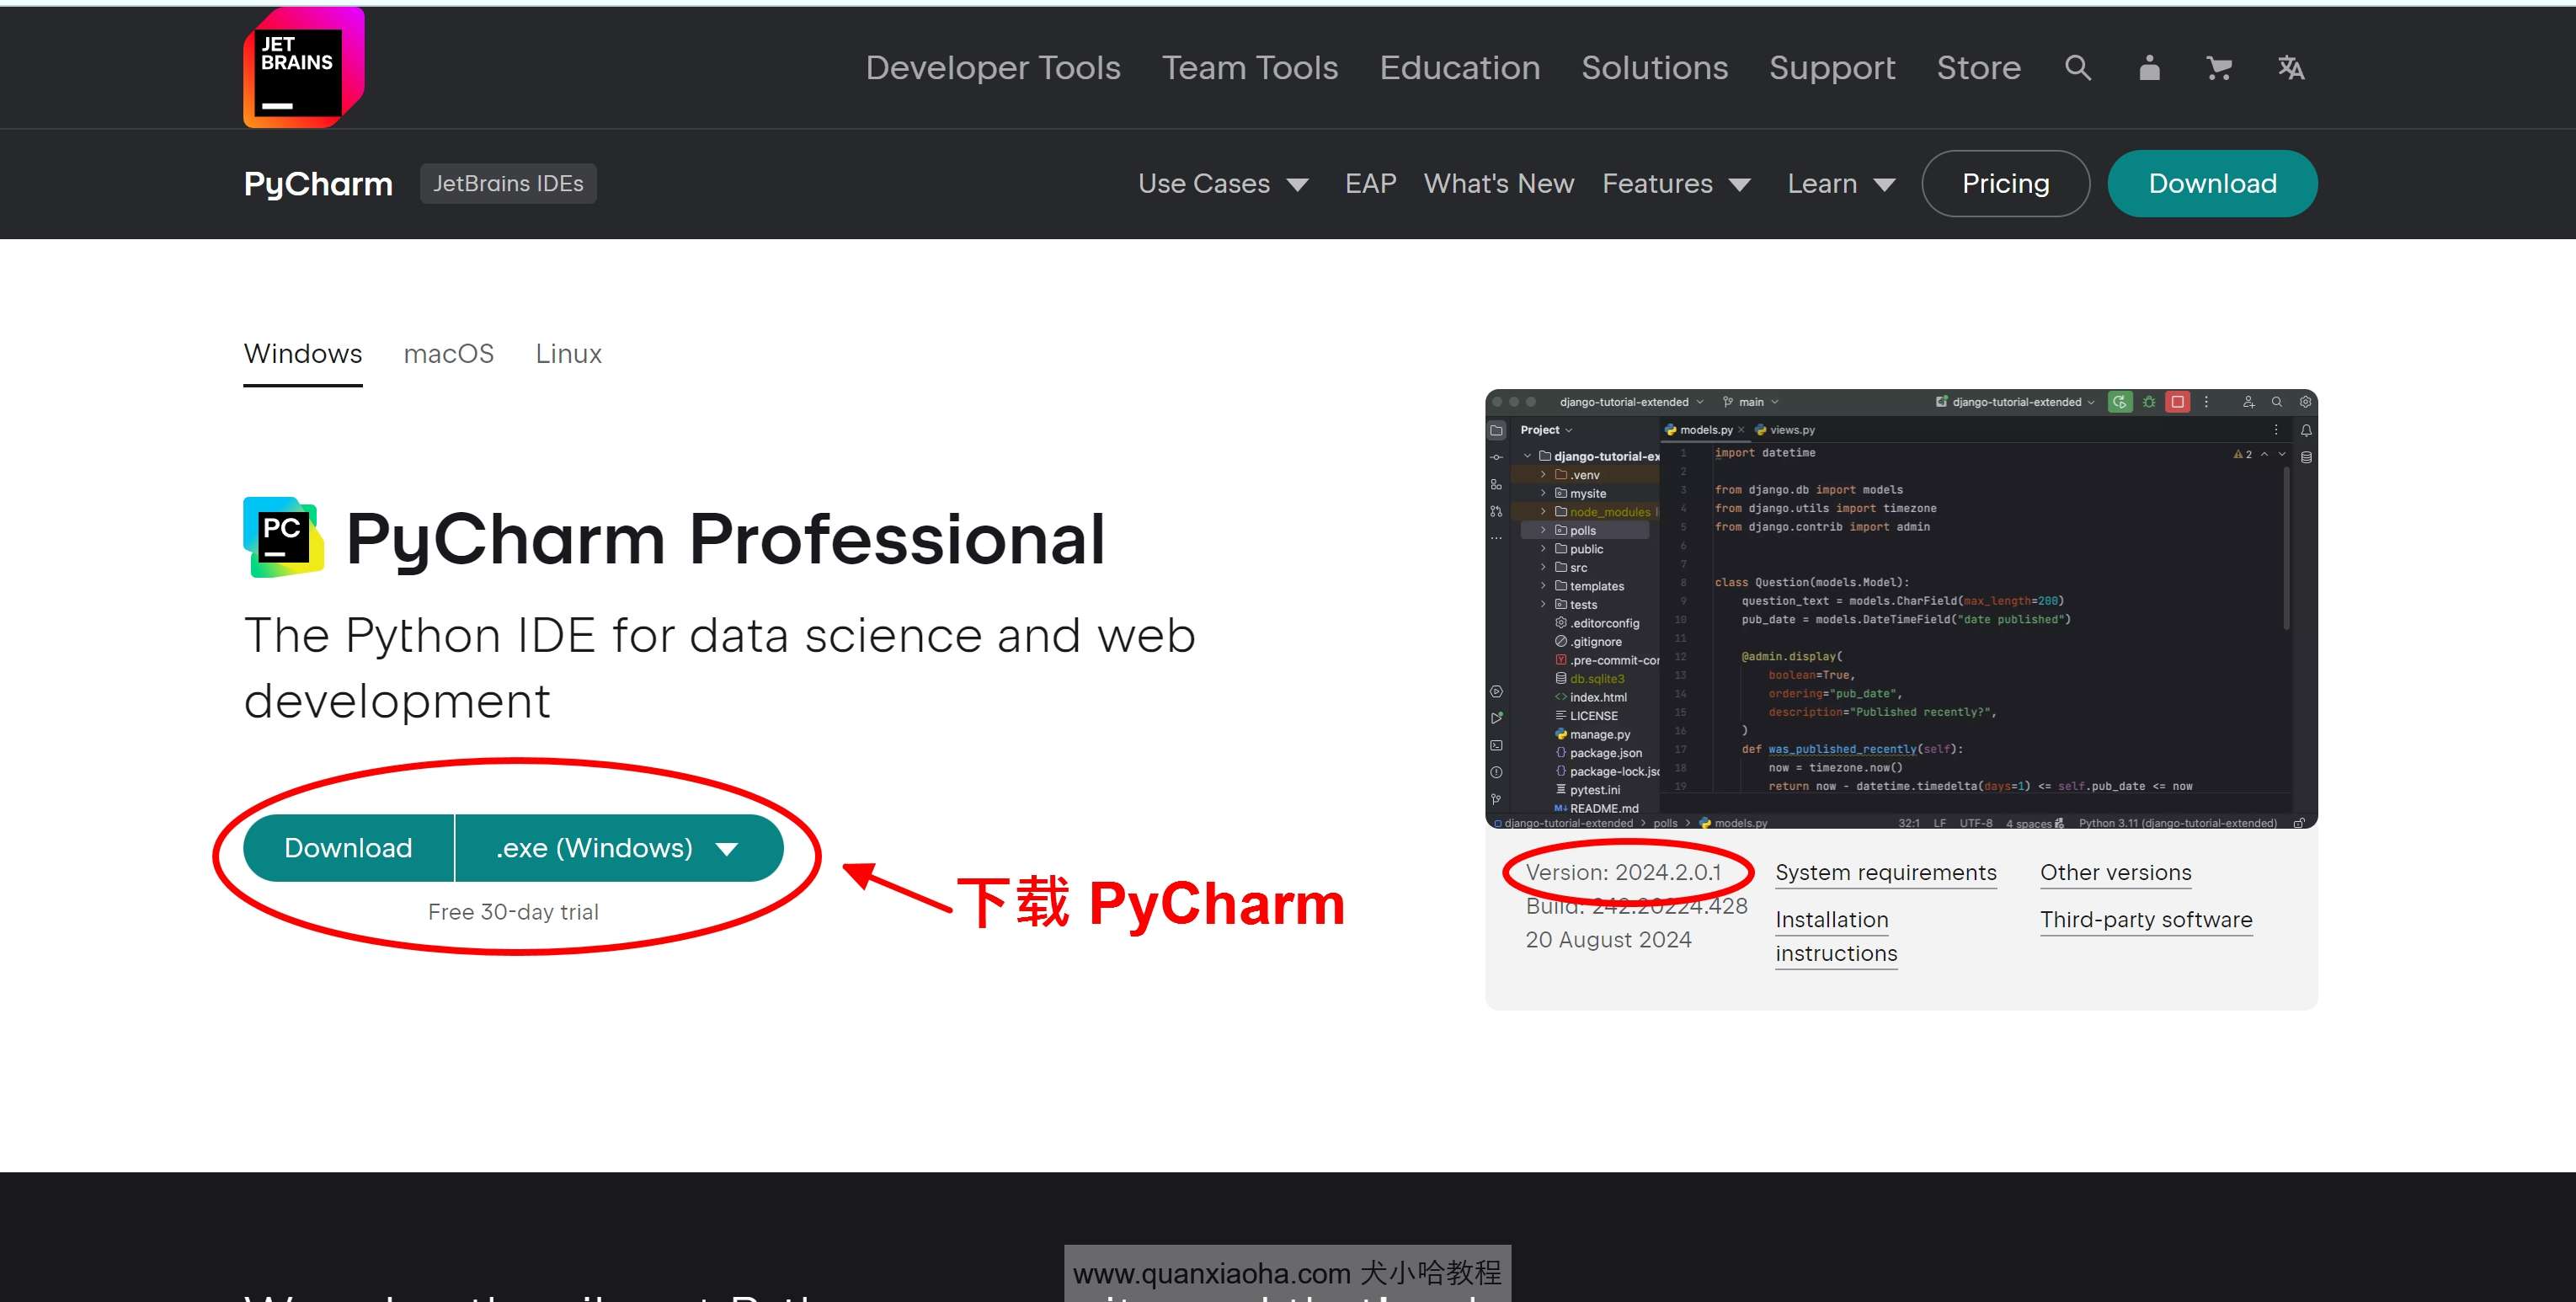Open Installation instructions link
The image size is (2576, 1302).
click(1836, 937)
